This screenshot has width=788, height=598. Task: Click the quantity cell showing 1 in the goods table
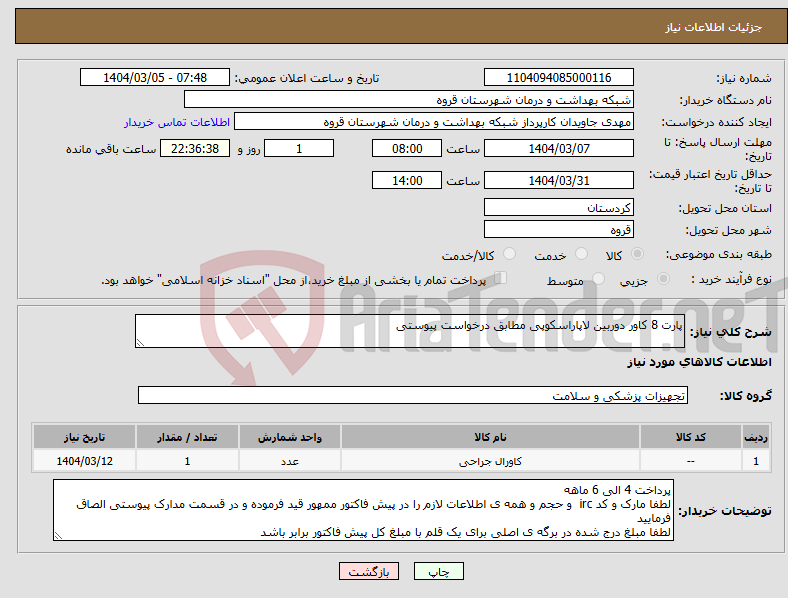pos(187,461)
